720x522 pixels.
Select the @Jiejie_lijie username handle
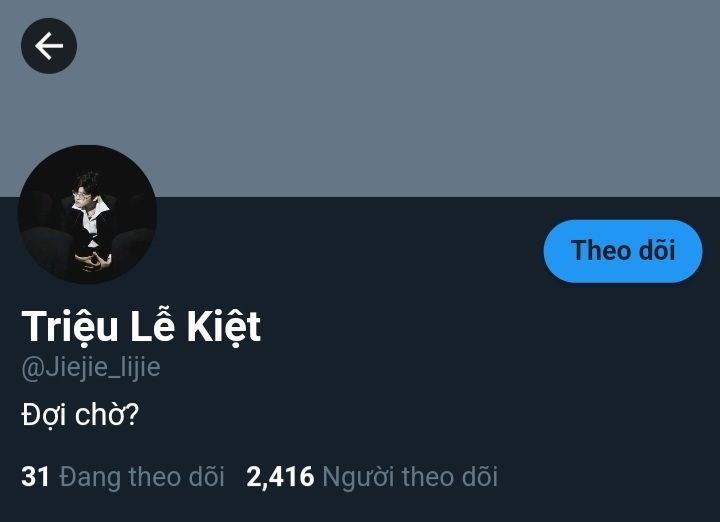[91, 368]
